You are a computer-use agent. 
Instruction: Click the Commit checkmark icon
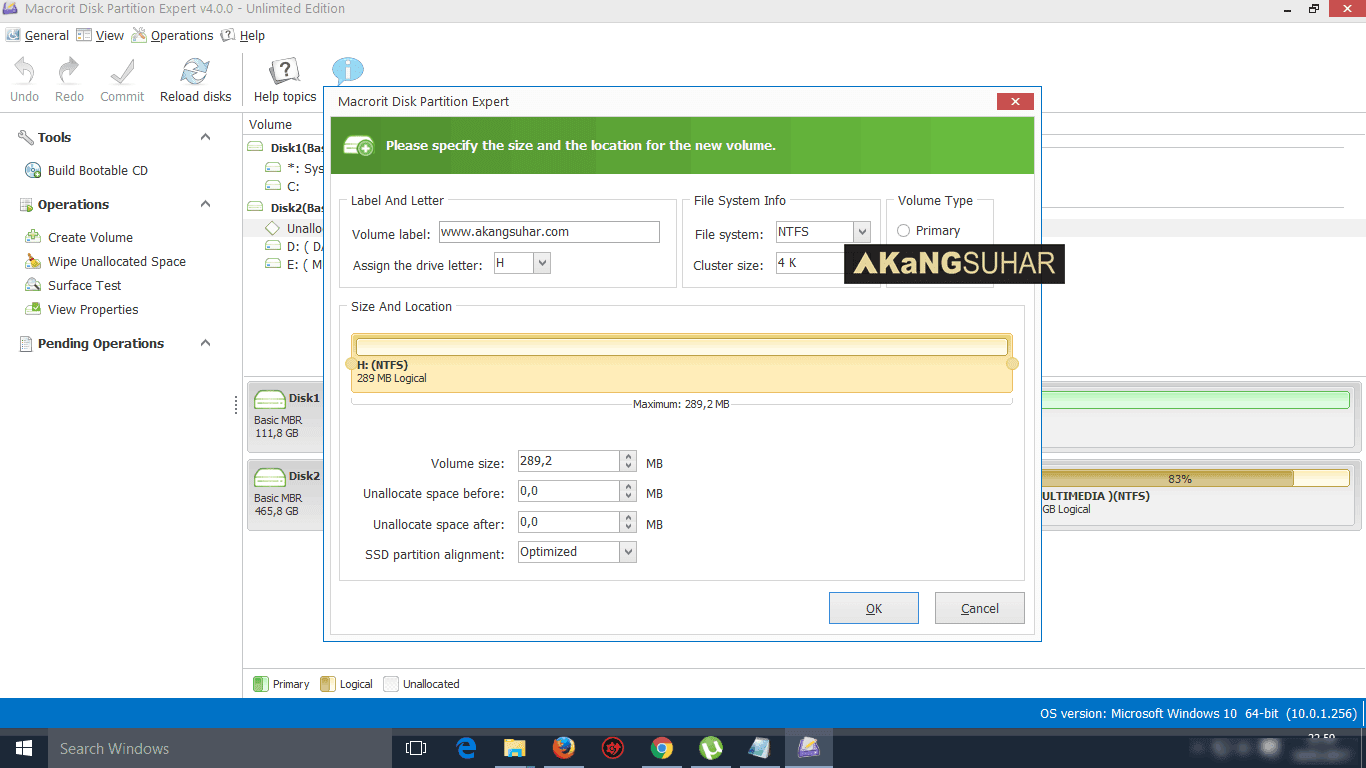coord(122,71)
